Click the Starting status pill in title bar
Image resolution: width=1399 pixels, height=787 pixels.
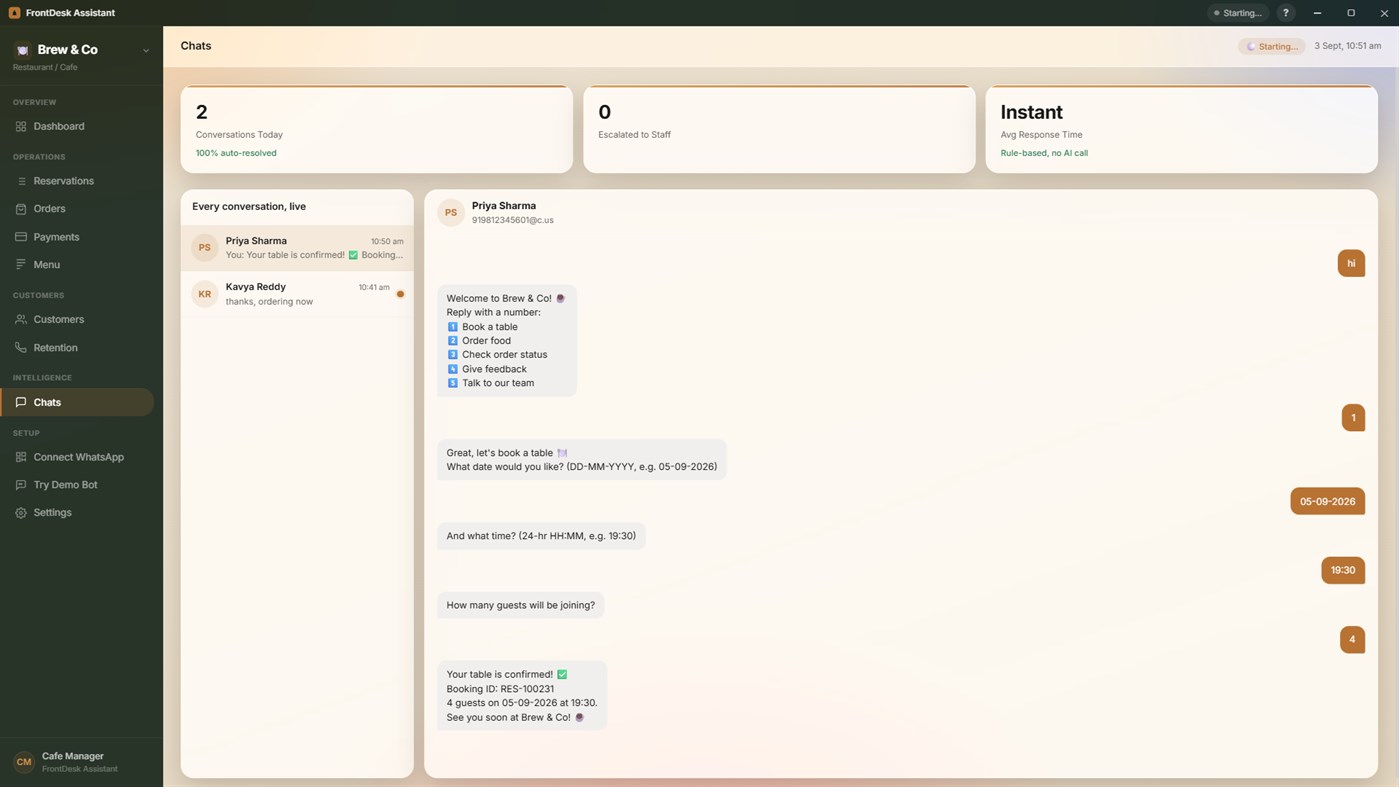(x=1237, y=13)
